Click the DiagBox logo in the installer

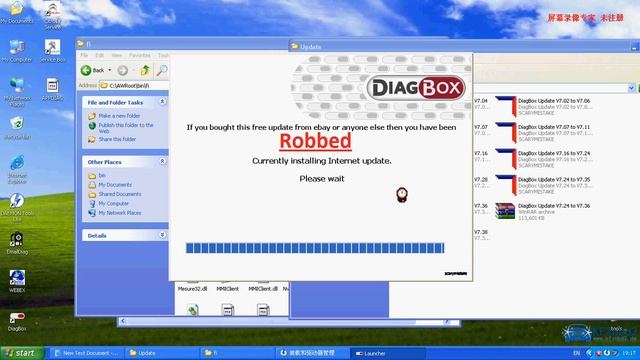(x=416, y=88)
